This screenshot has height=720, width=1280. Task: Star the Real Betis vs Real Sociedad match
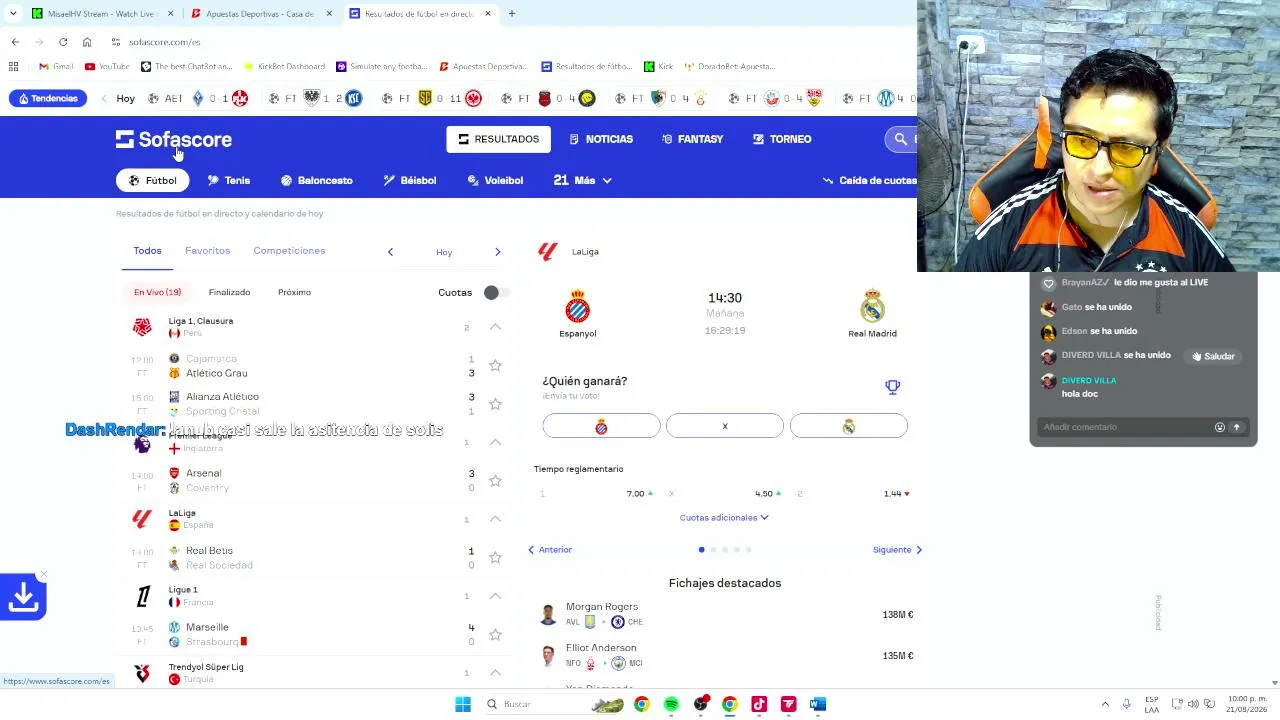[x=495, y=558]
